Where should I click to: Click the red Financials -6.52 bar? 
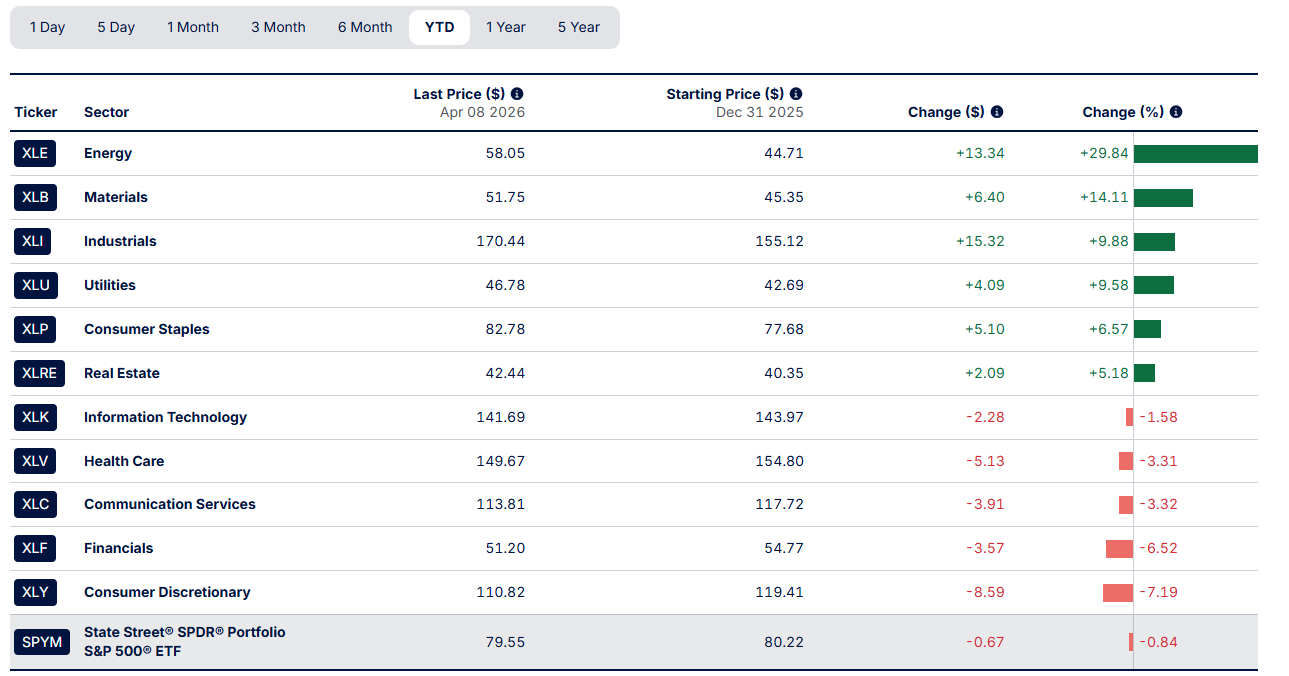[x=1119, y=548]
